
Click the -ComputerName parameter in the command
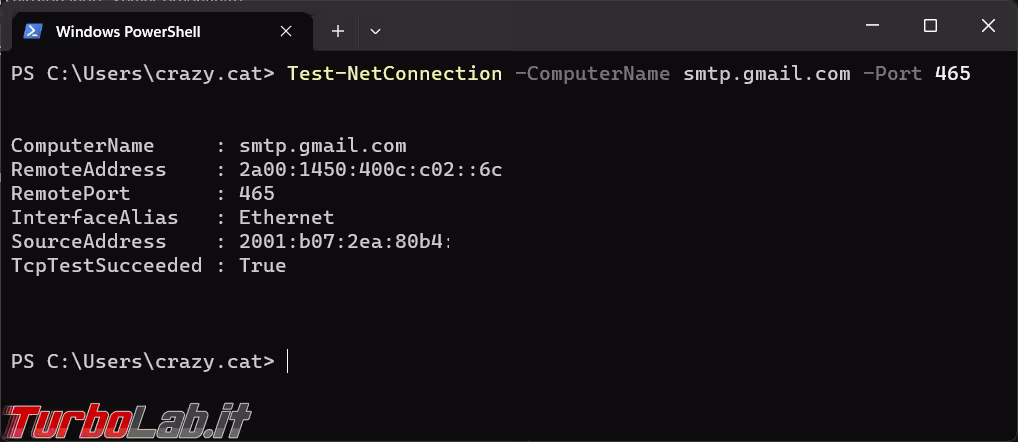coord(592,73)
